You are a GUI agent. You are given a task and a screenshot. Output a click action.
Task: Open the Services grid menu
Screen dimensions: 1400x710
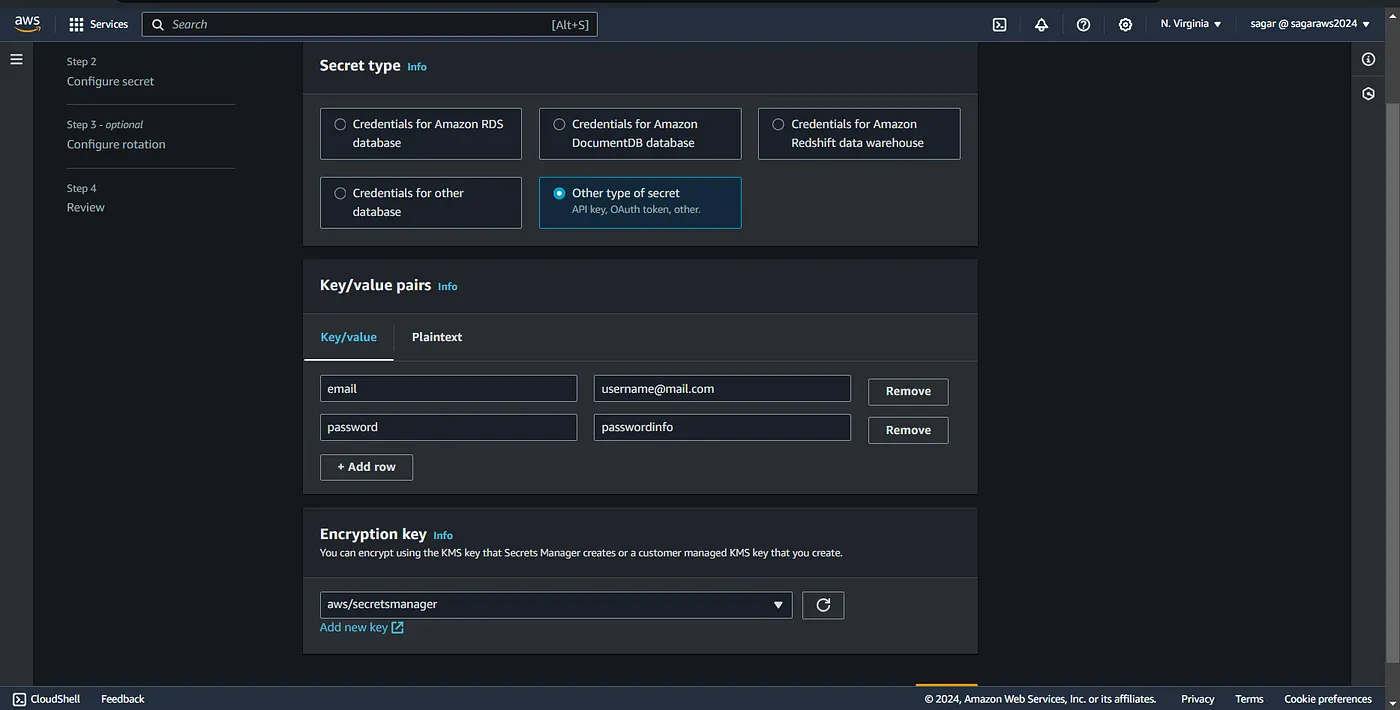(x=76, y=24)
